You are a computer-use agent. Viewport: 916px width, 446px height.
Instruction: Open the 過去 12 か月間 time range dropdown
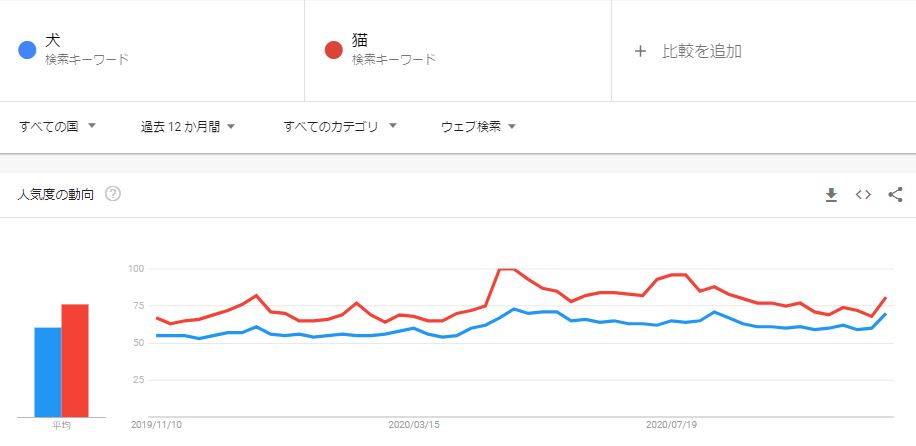click(188, 127)
